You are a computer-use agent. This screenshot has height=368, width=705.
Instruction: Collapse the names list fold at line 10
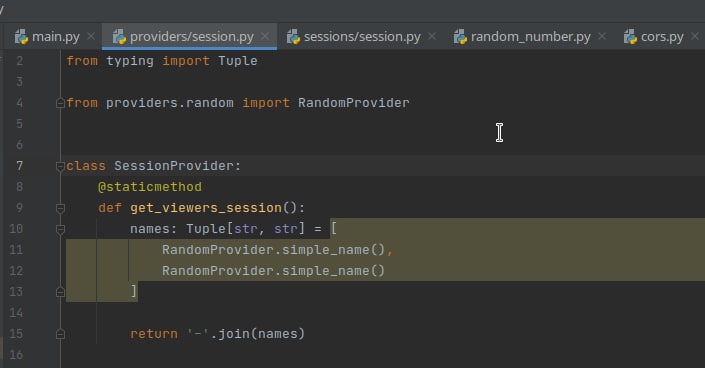60,229
